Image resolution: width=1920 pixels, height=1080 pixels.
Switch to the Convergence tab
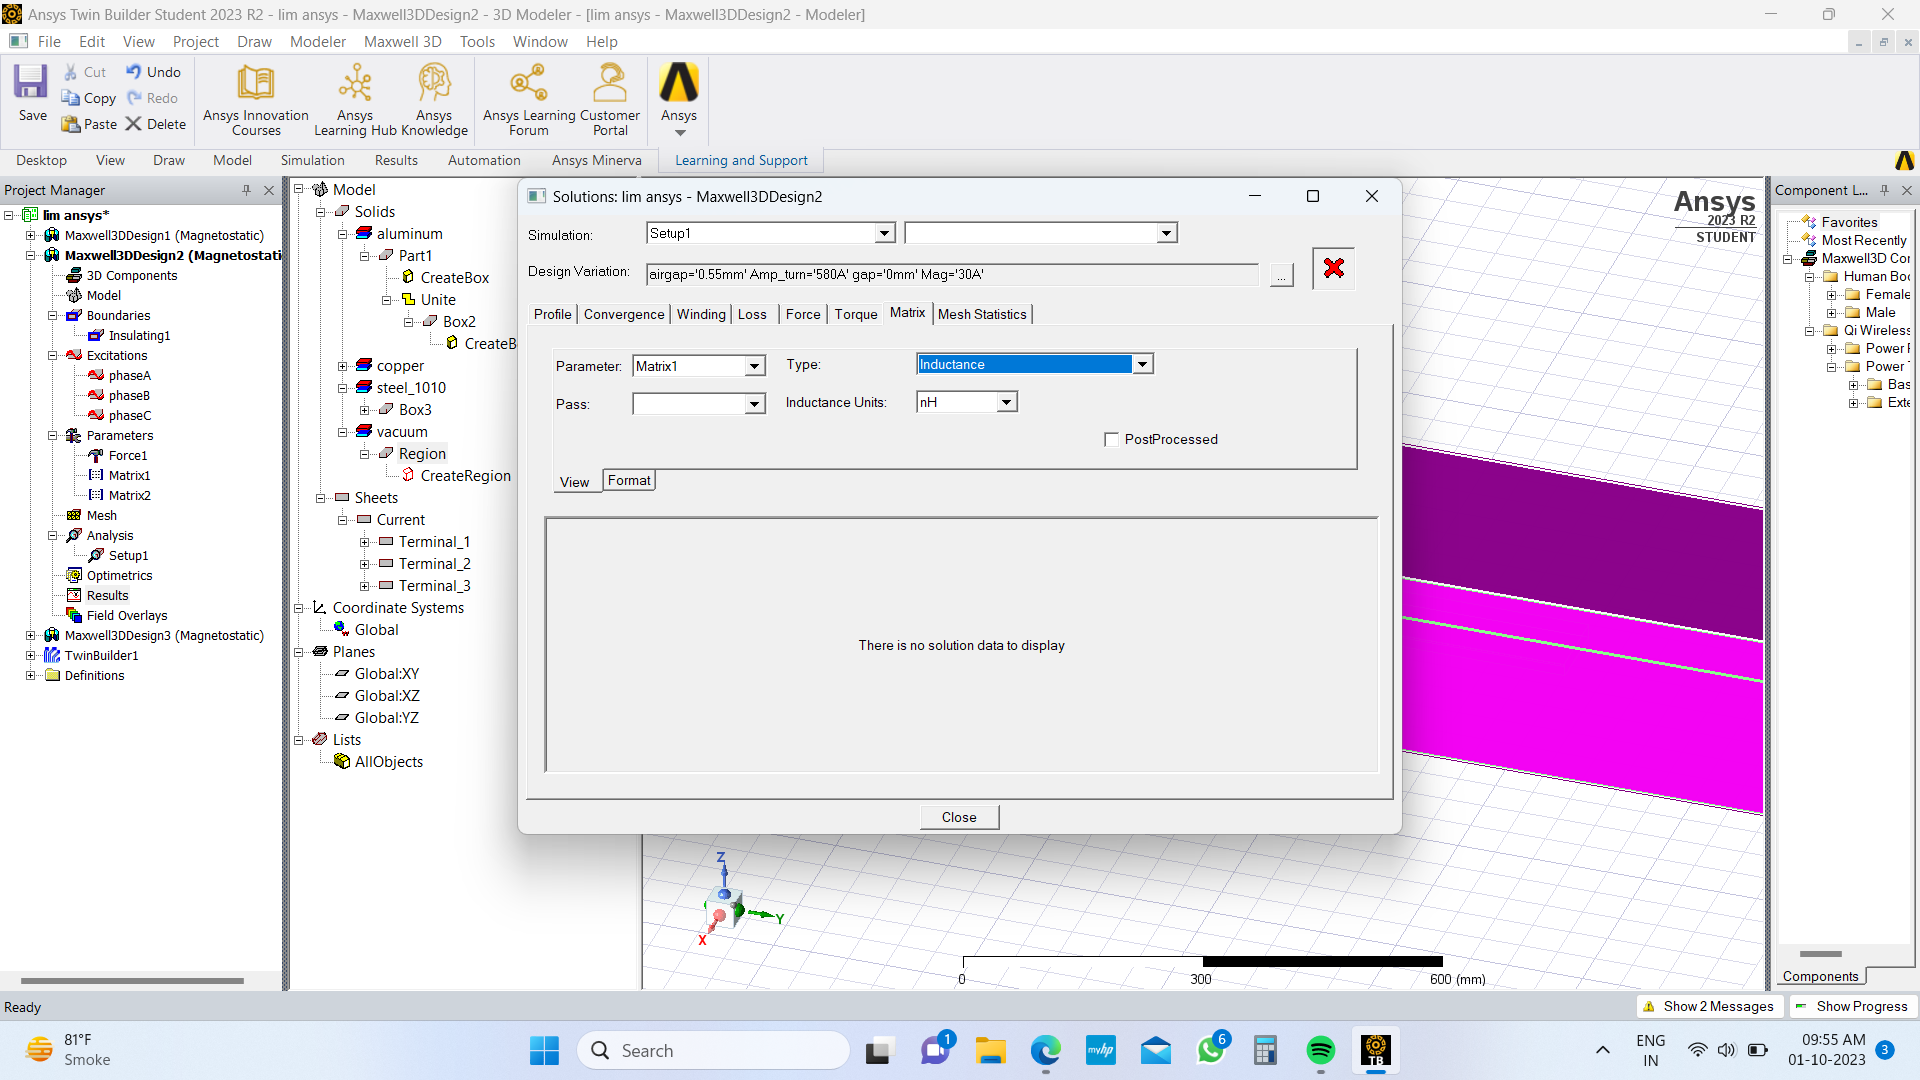[623, 314]
